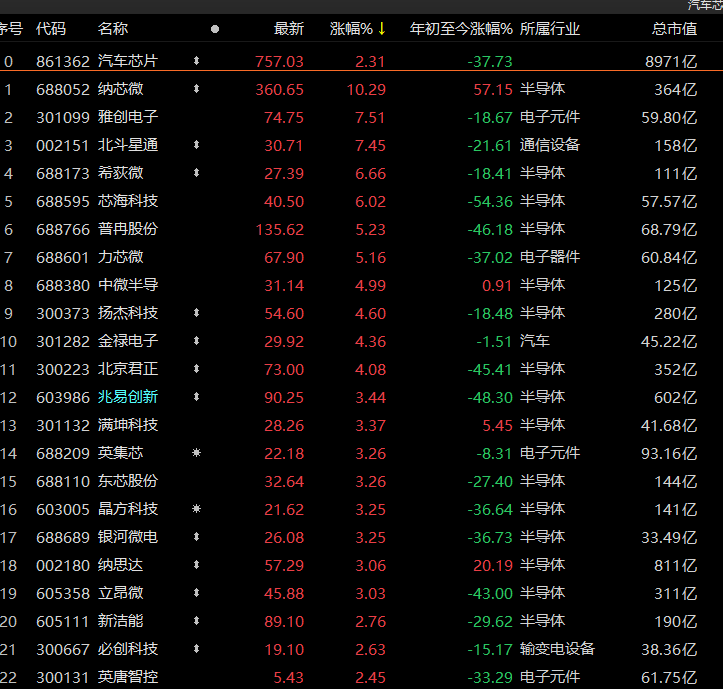This screenshot has height=689, width=723.
Task: Click marker icon on 北京君正 row
Action: tap(196, 369)
